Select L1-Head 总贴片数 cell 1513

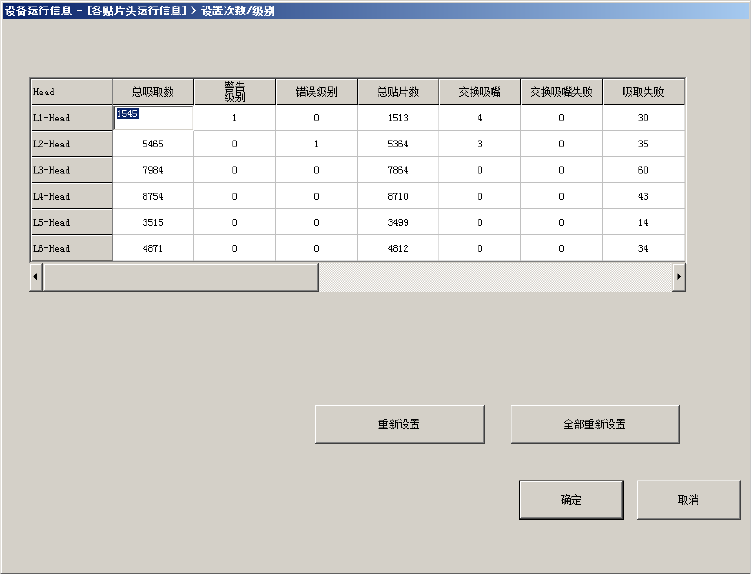[398, 118]
